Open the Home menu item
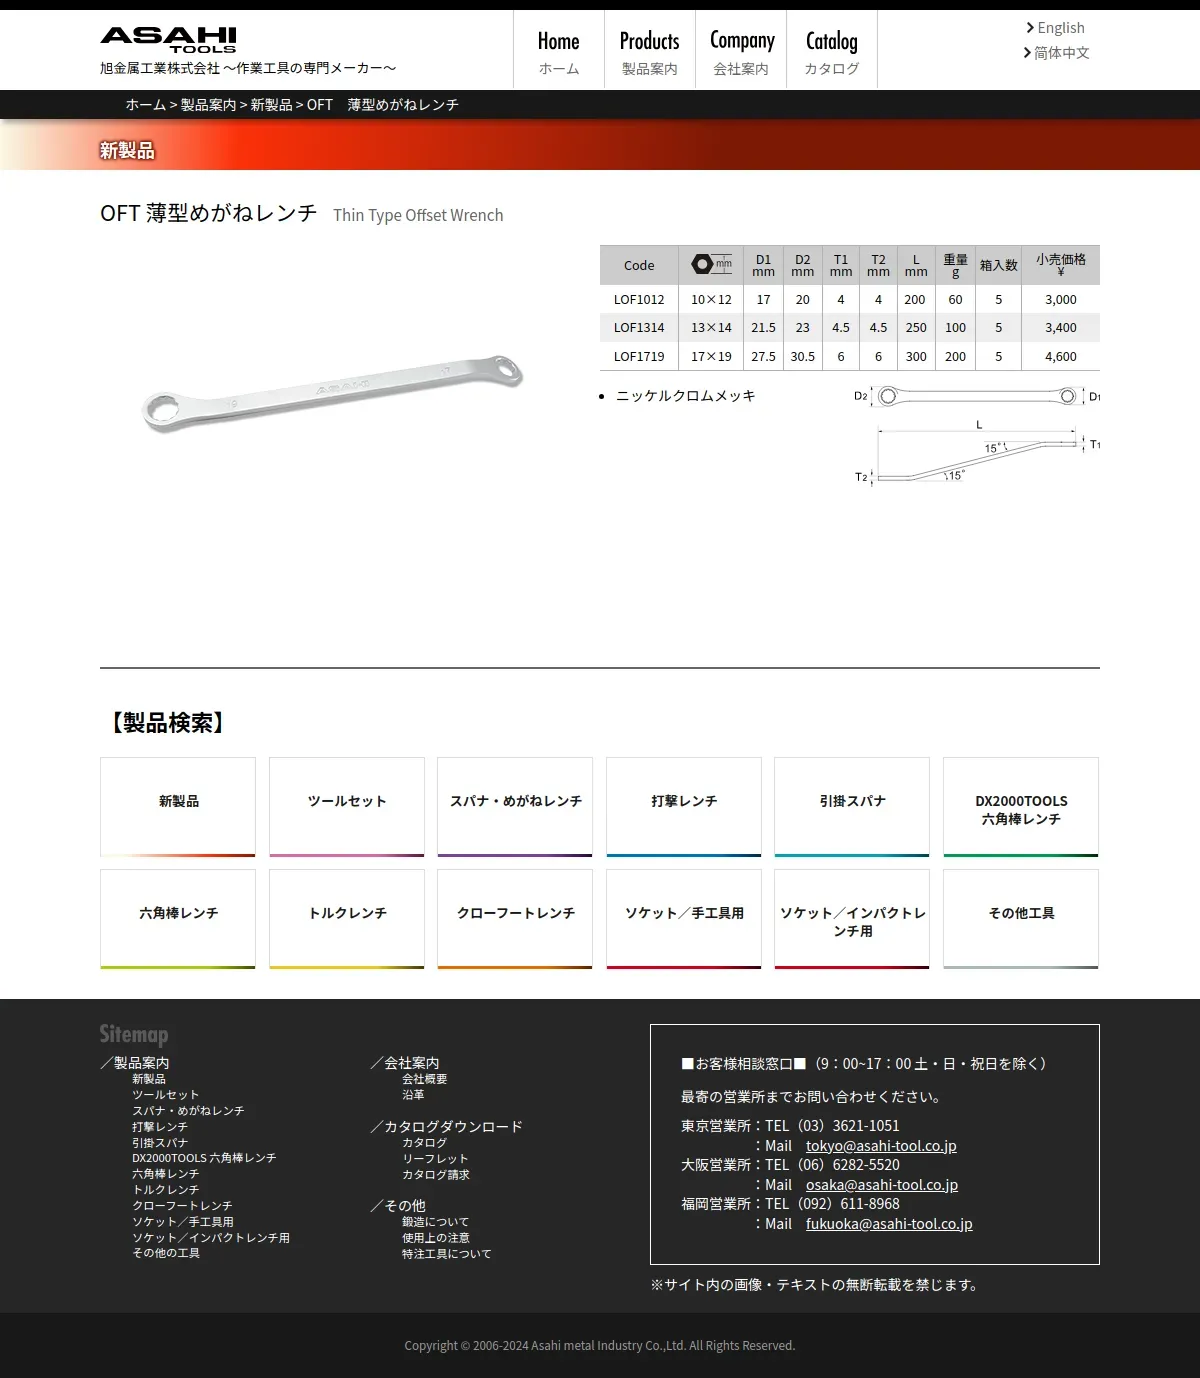The width and height of the screenshot is (1200, 1378). [559, 50]
